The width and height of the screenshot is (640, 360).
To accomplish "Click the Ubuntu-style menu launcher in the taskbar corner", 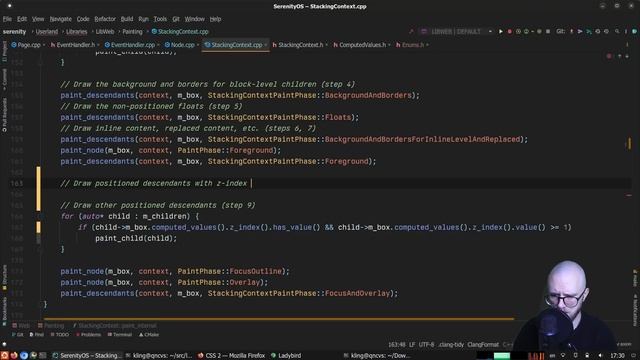I will click(x=4, y=356).
